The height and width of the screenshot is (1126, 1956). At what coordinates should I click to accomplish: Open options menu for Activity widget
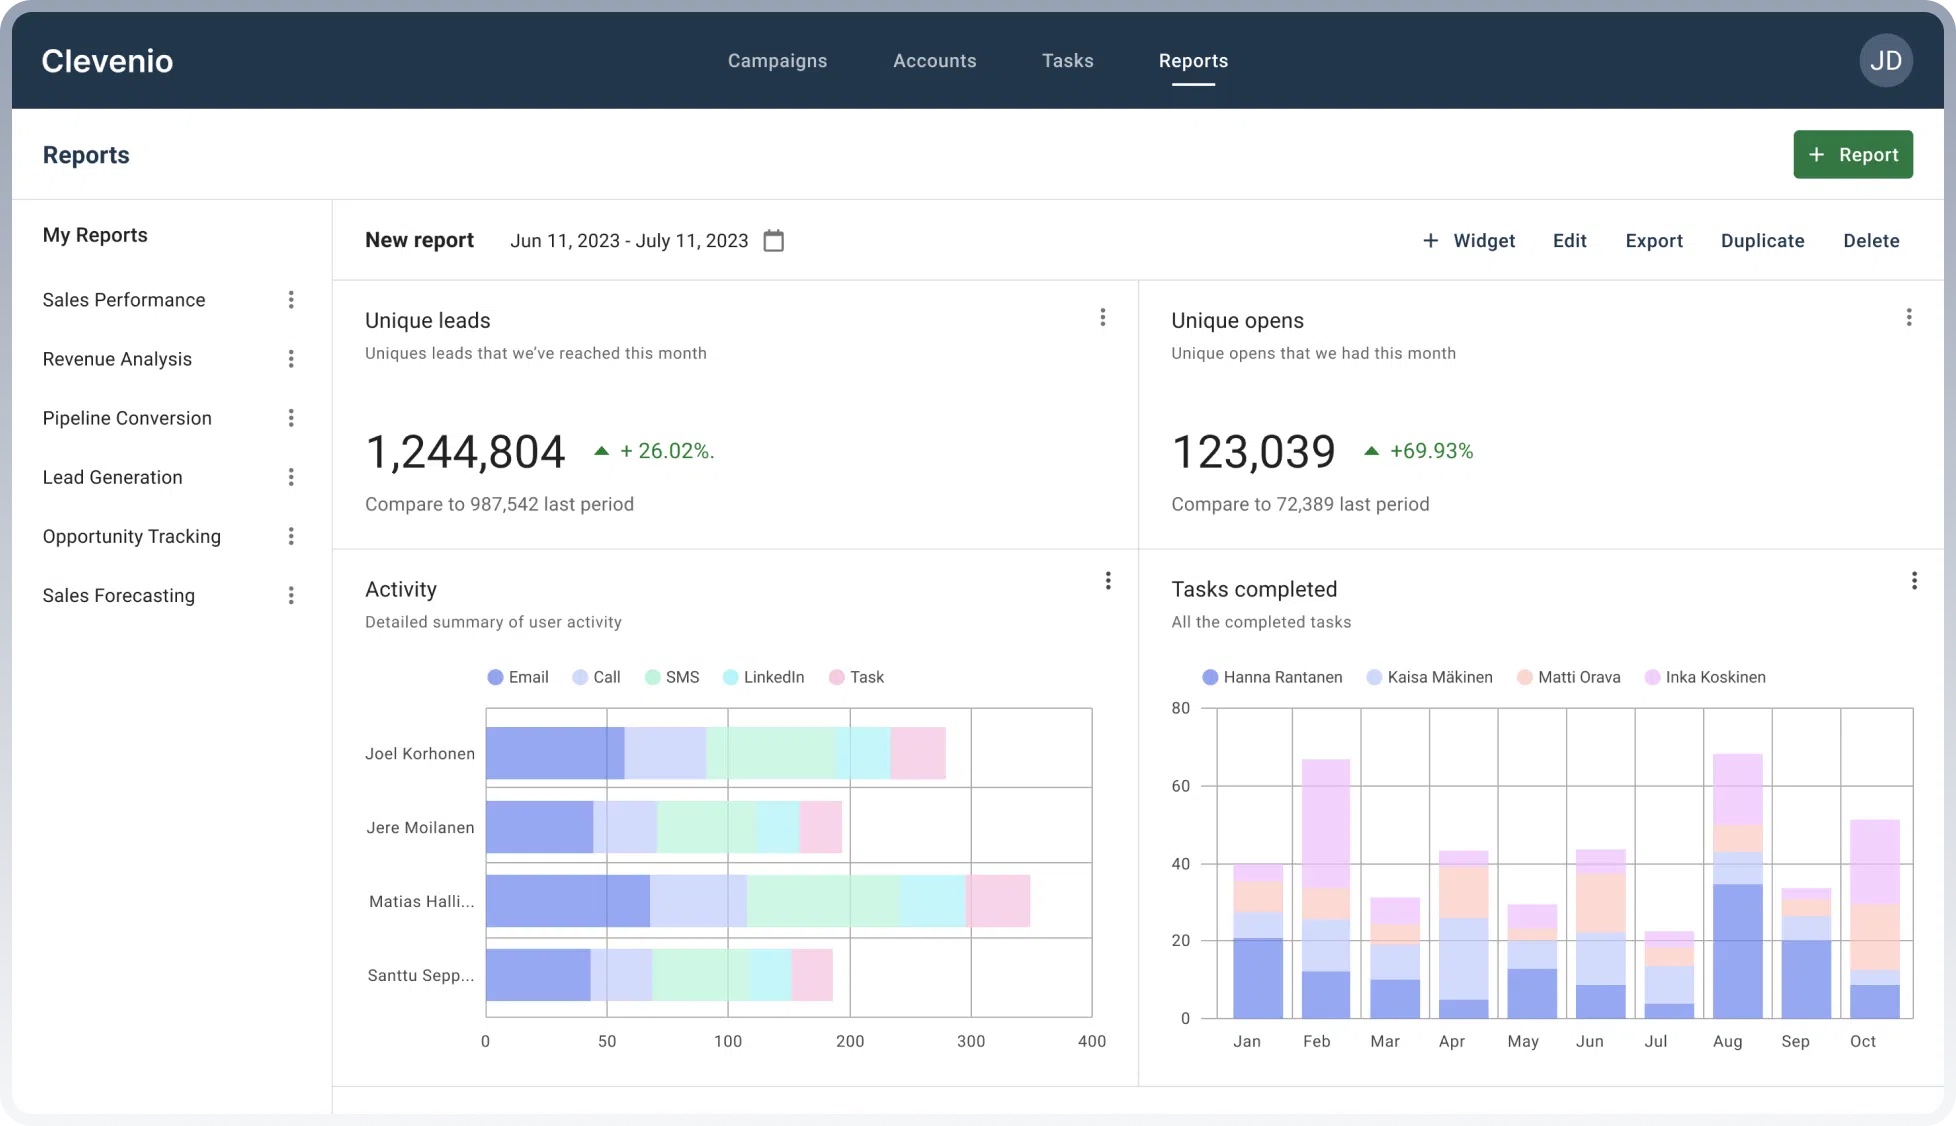(1108, 580)
